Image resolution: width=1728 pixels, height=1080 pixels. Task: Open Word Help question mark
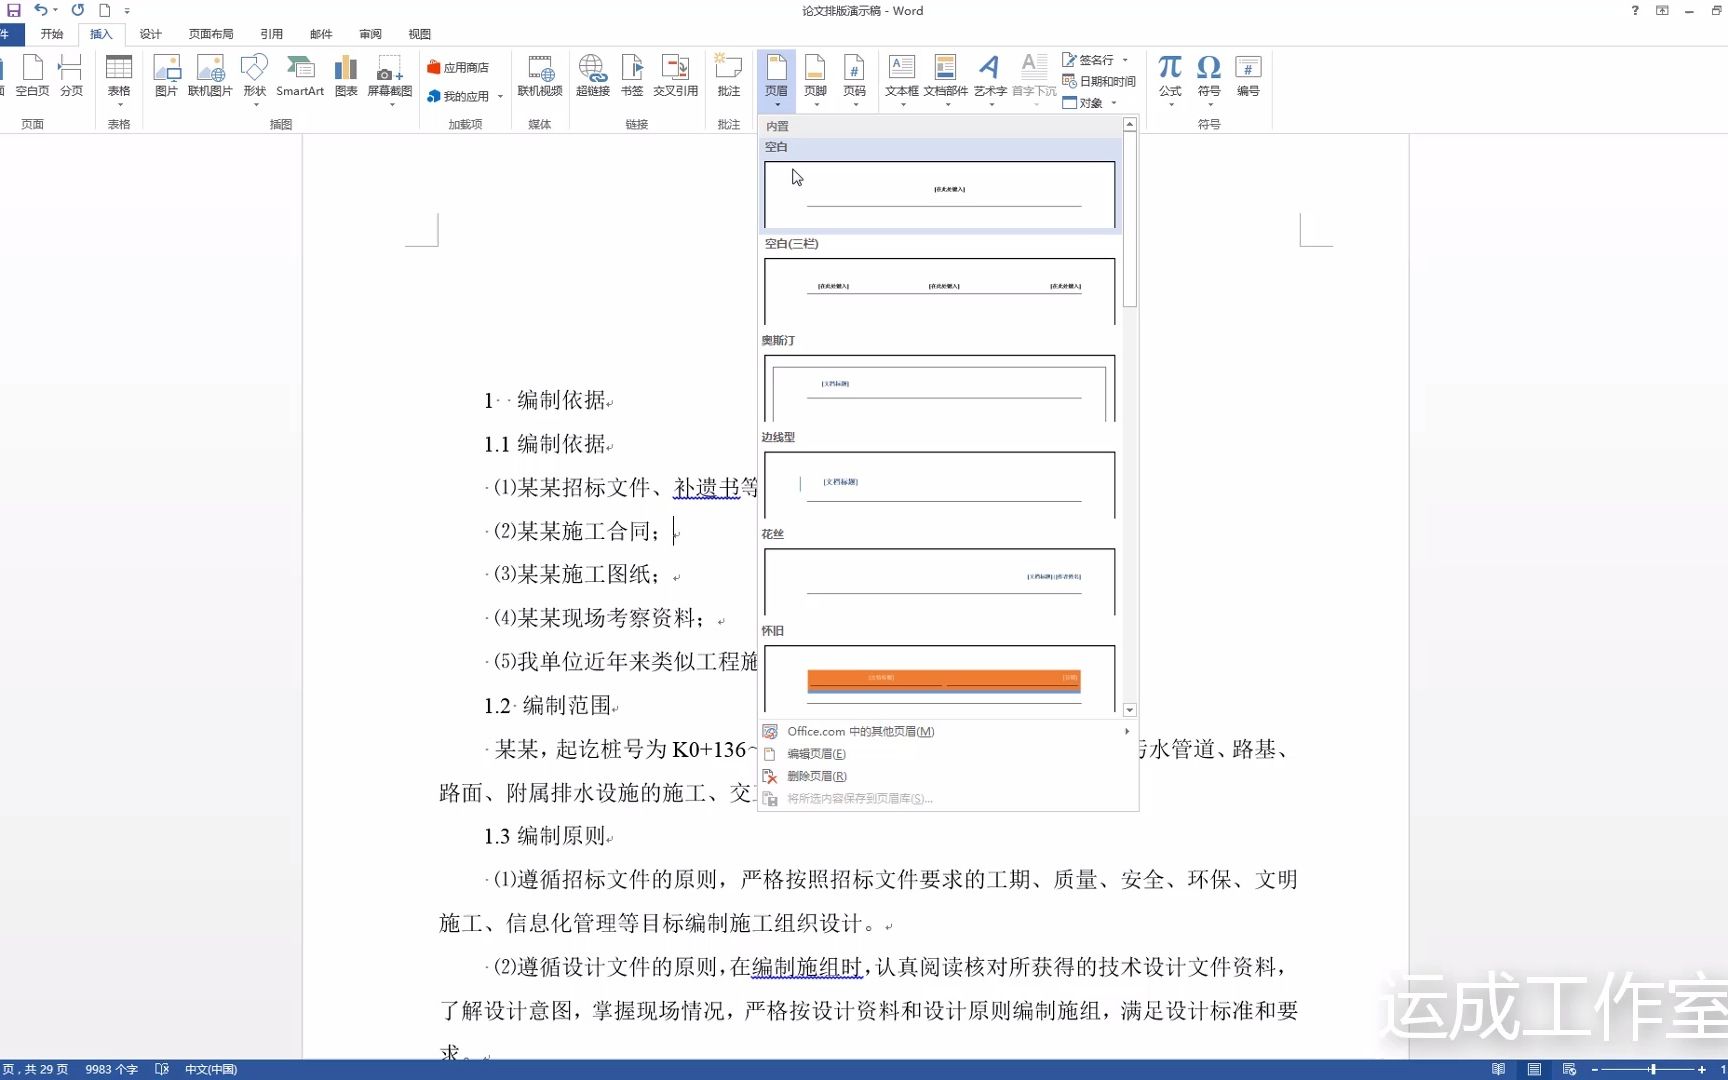coord(1635,11)
